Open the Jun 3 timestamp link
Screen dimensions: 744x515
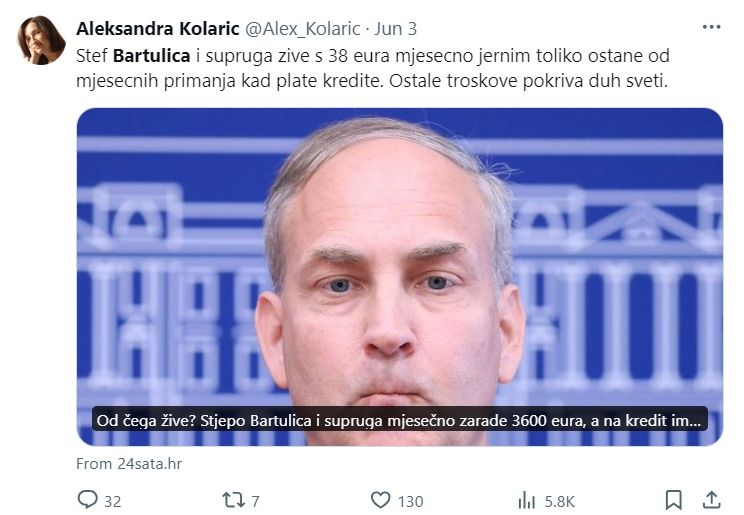(x=396, y=29)
